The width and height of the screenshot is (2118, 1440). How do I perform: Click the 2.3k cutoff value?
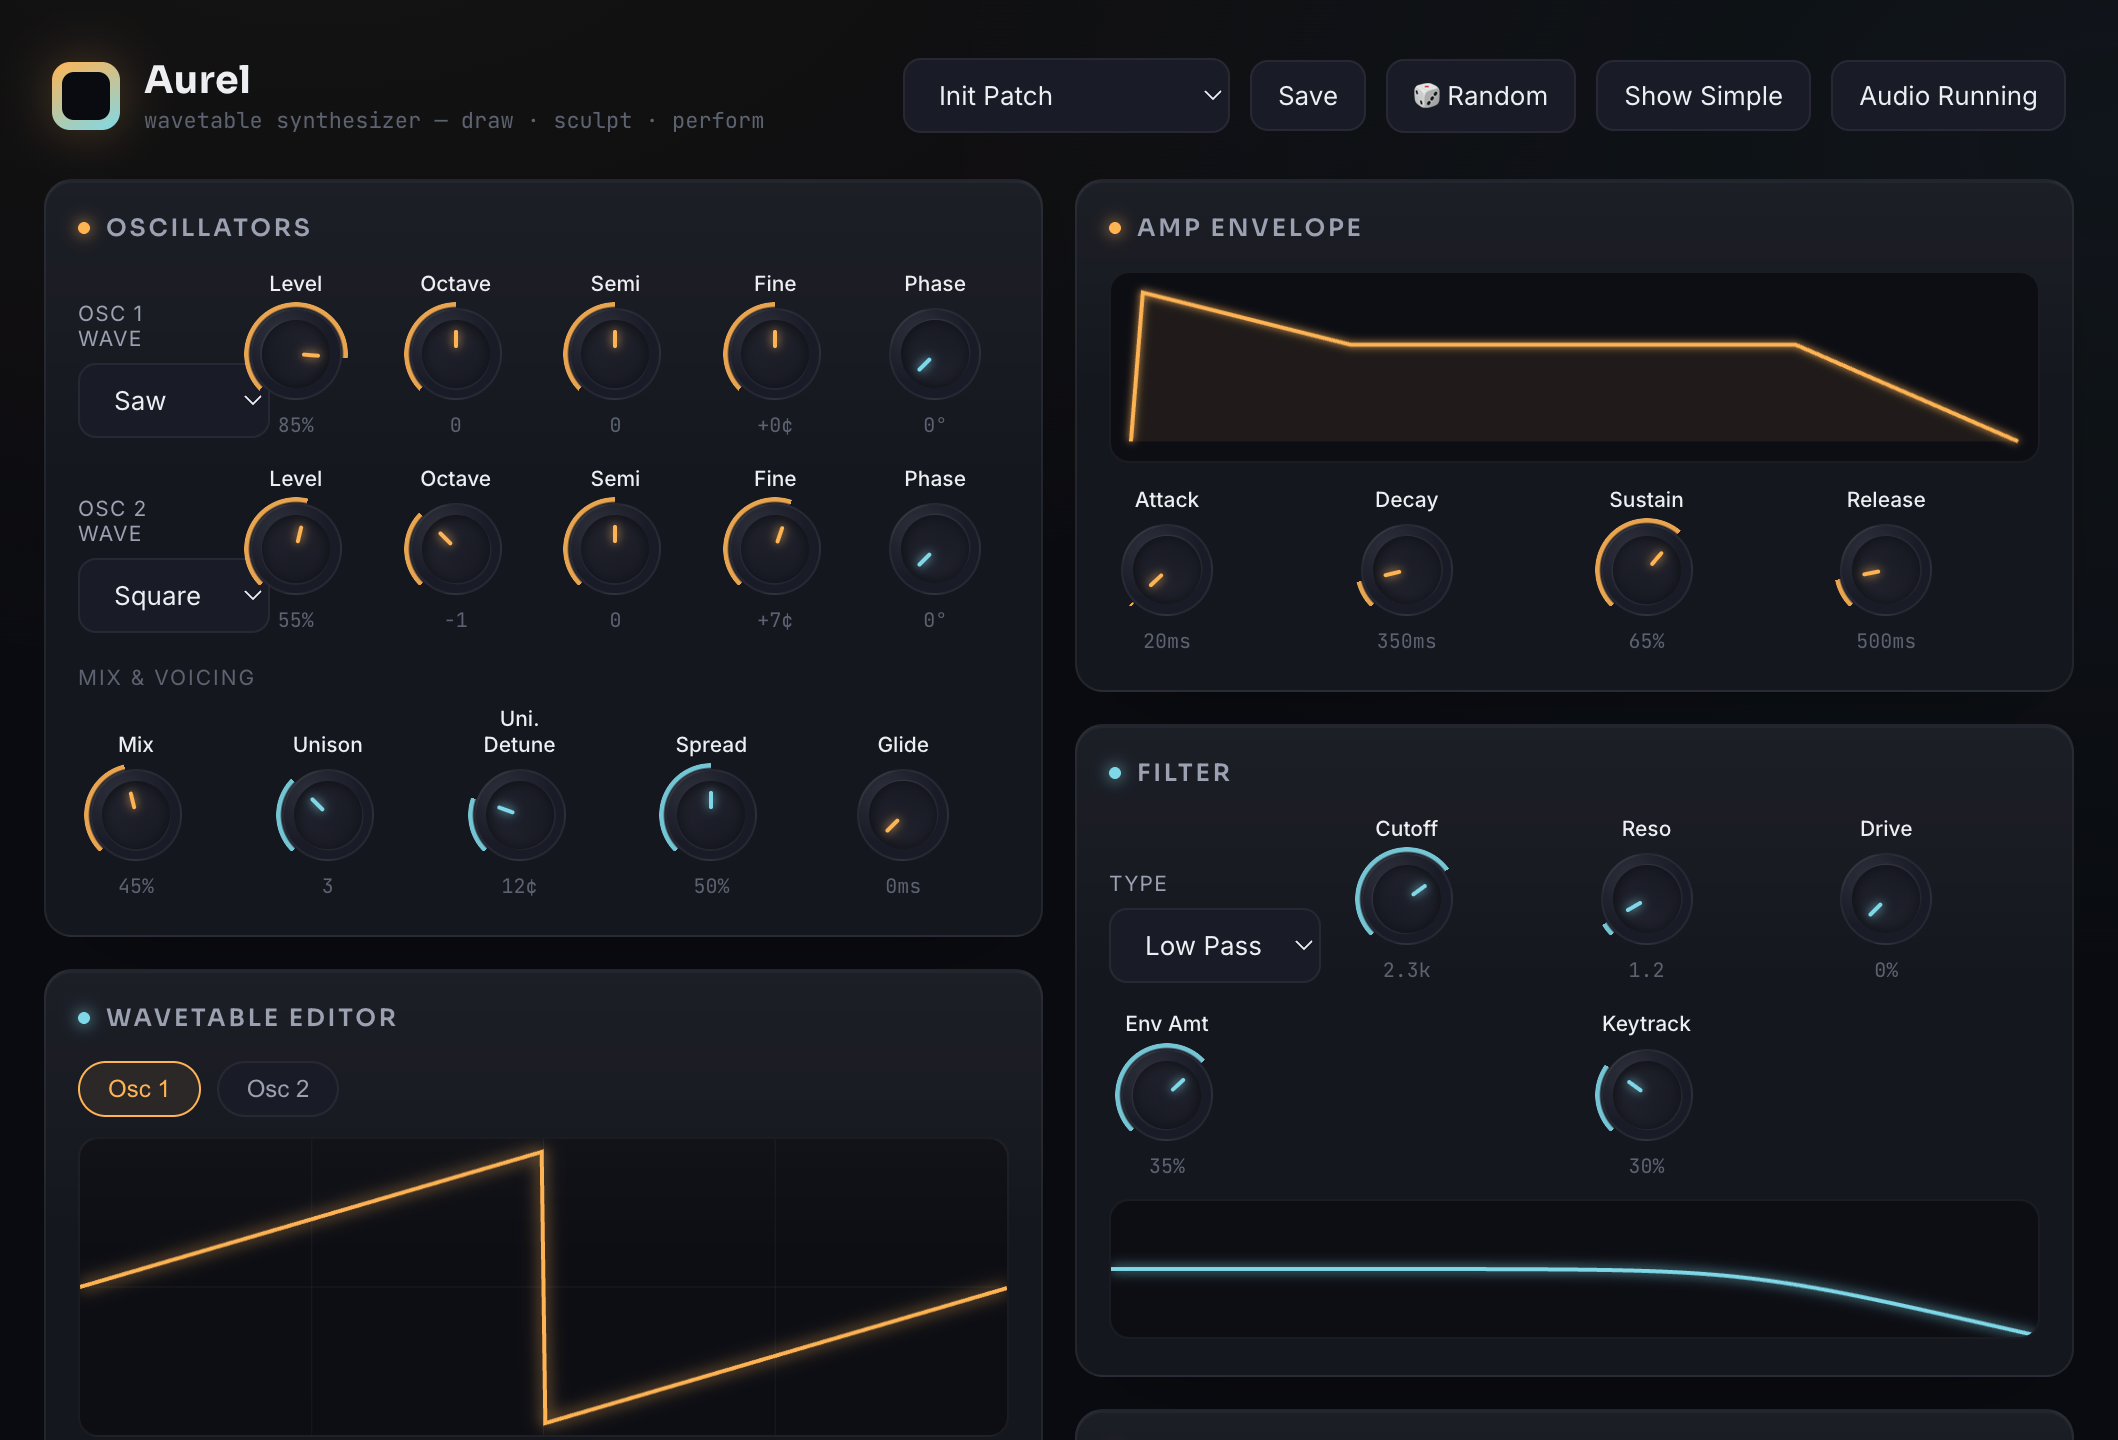click(1407, 970)
